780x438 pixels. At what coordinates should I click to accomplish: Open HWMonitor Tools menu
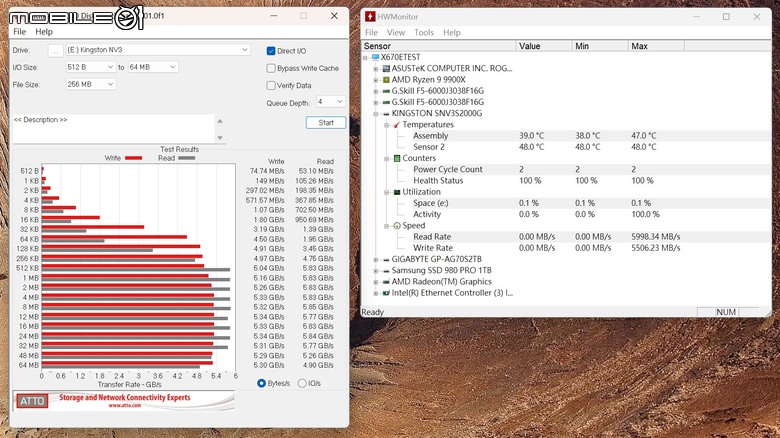(x=424, y=32)
